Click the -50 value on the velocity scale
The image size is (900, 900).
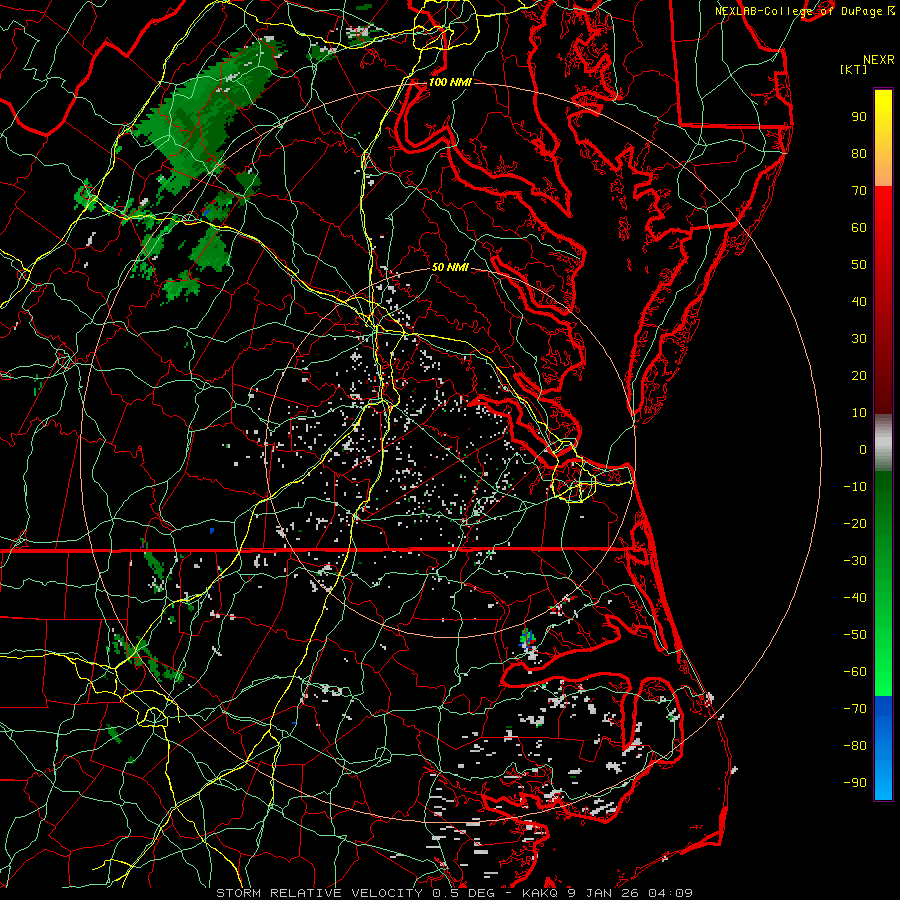pos(855,635)
